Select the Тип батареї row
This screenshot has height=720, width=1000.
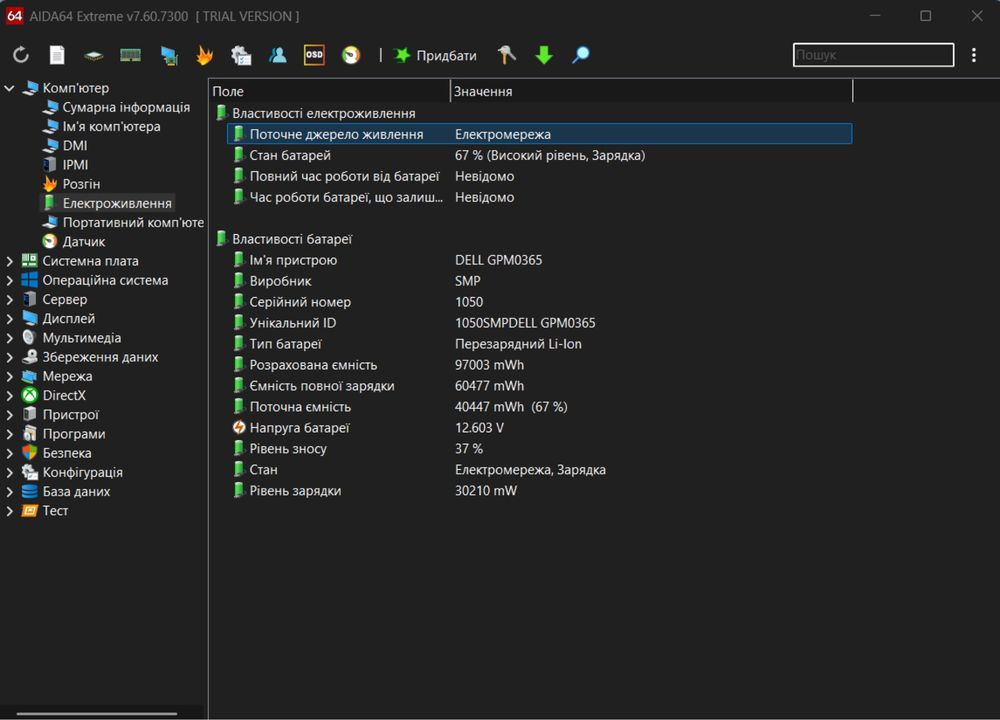click(540, 344)
